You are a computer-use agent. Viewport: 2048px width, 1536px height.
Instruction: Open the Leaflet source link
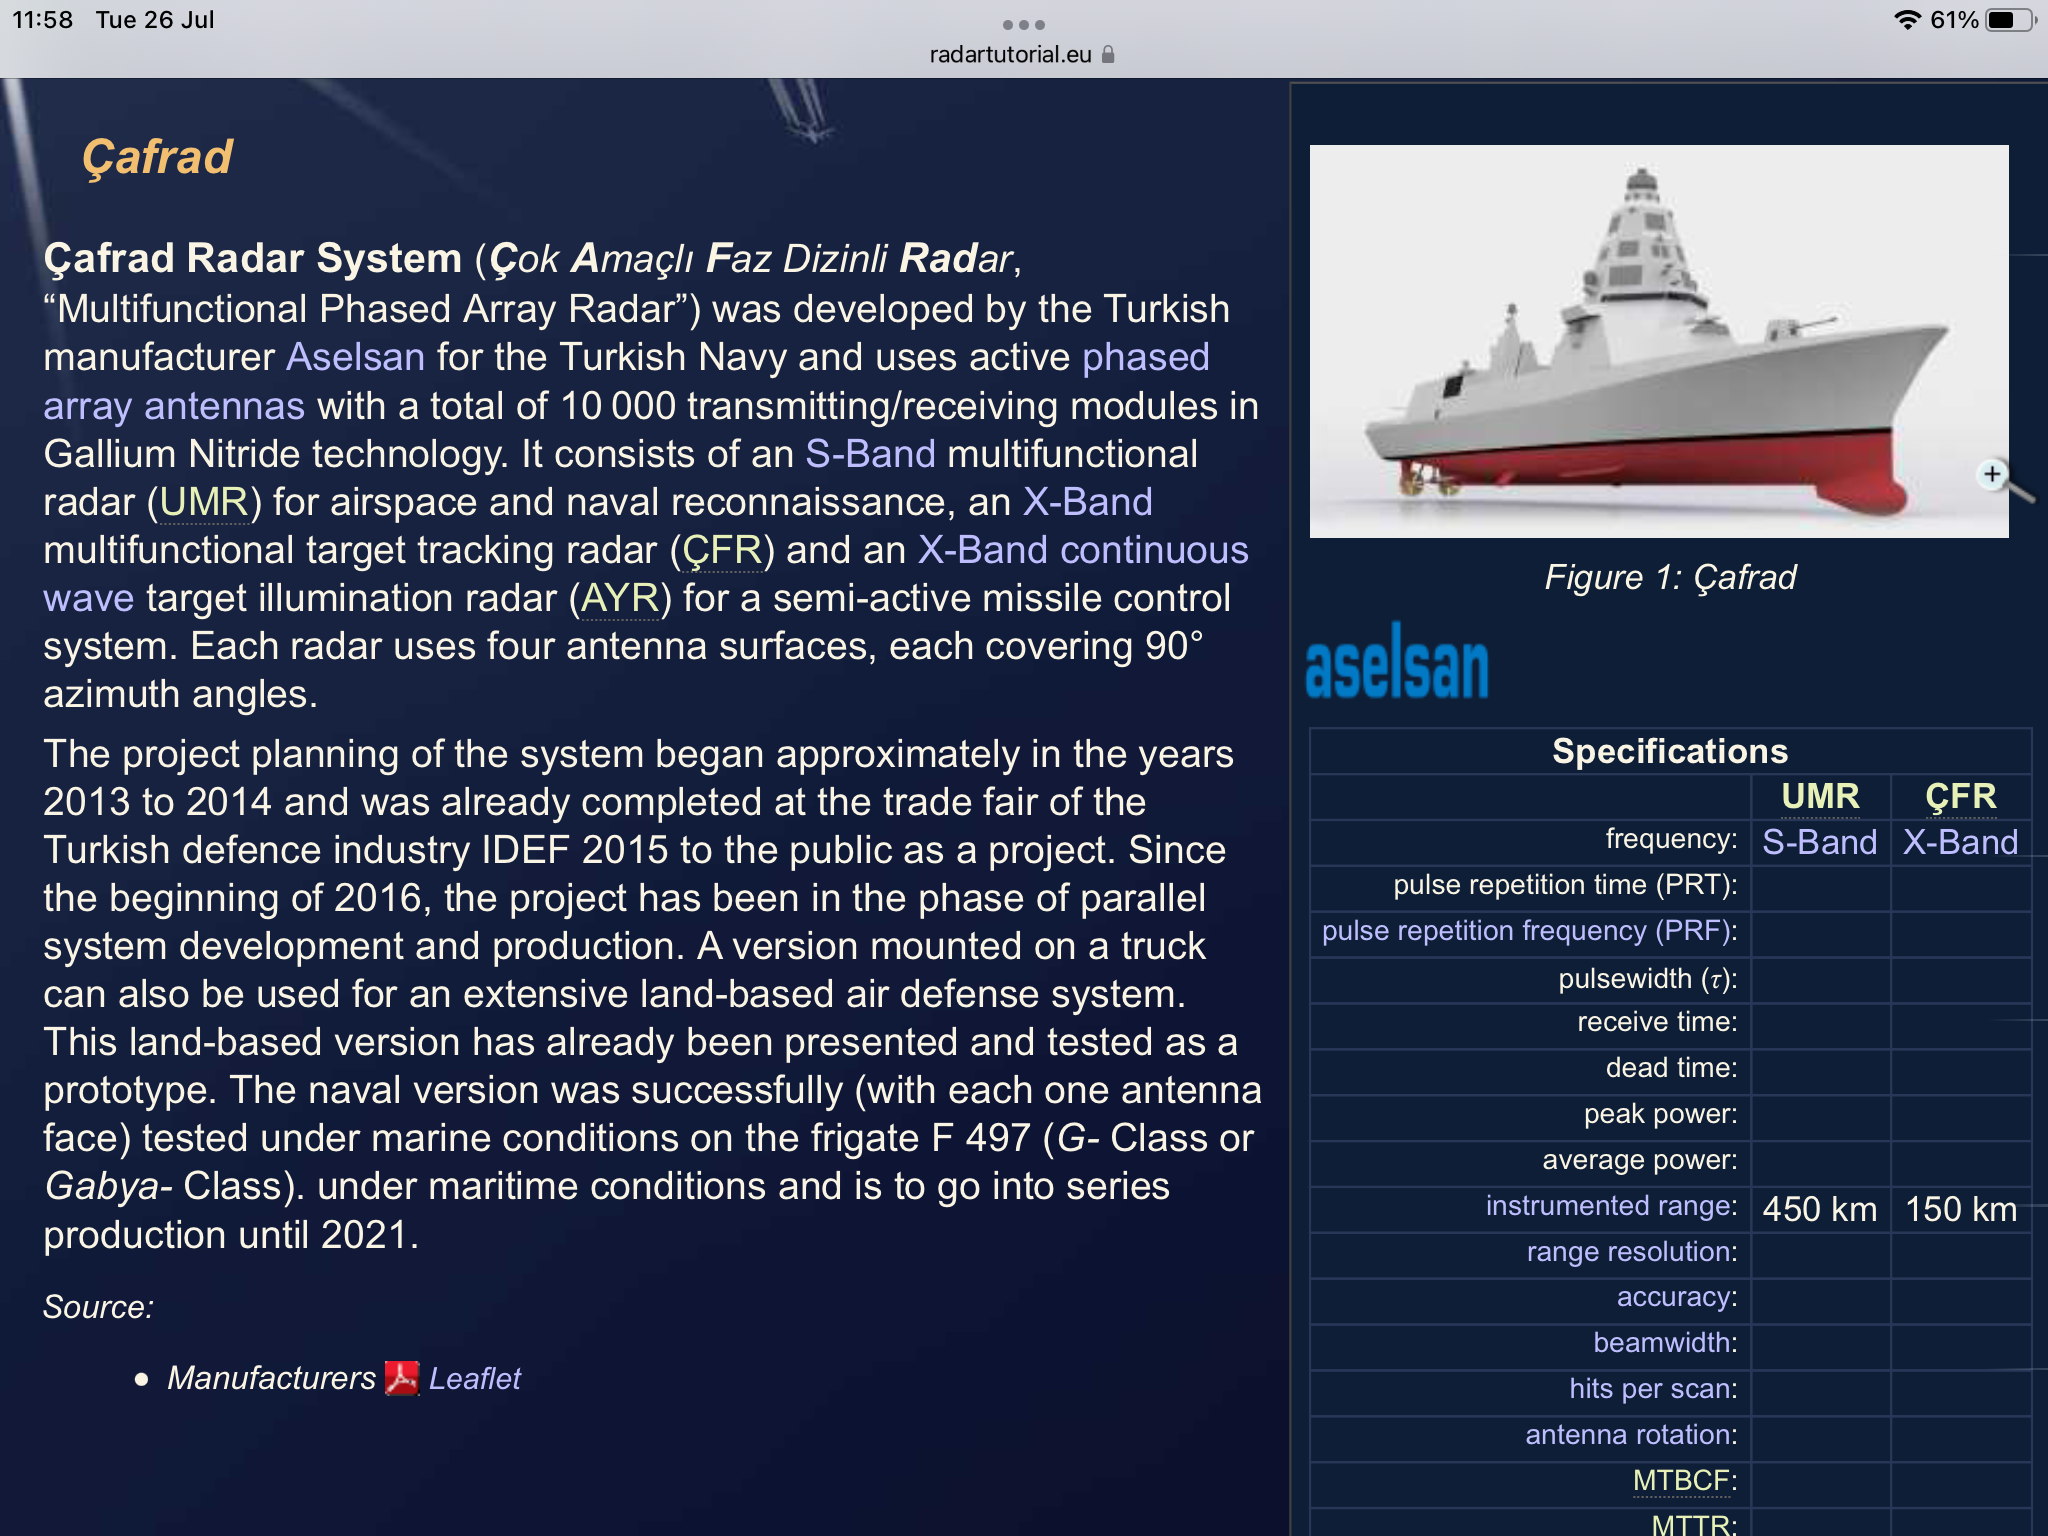(x=474, y=1378)
